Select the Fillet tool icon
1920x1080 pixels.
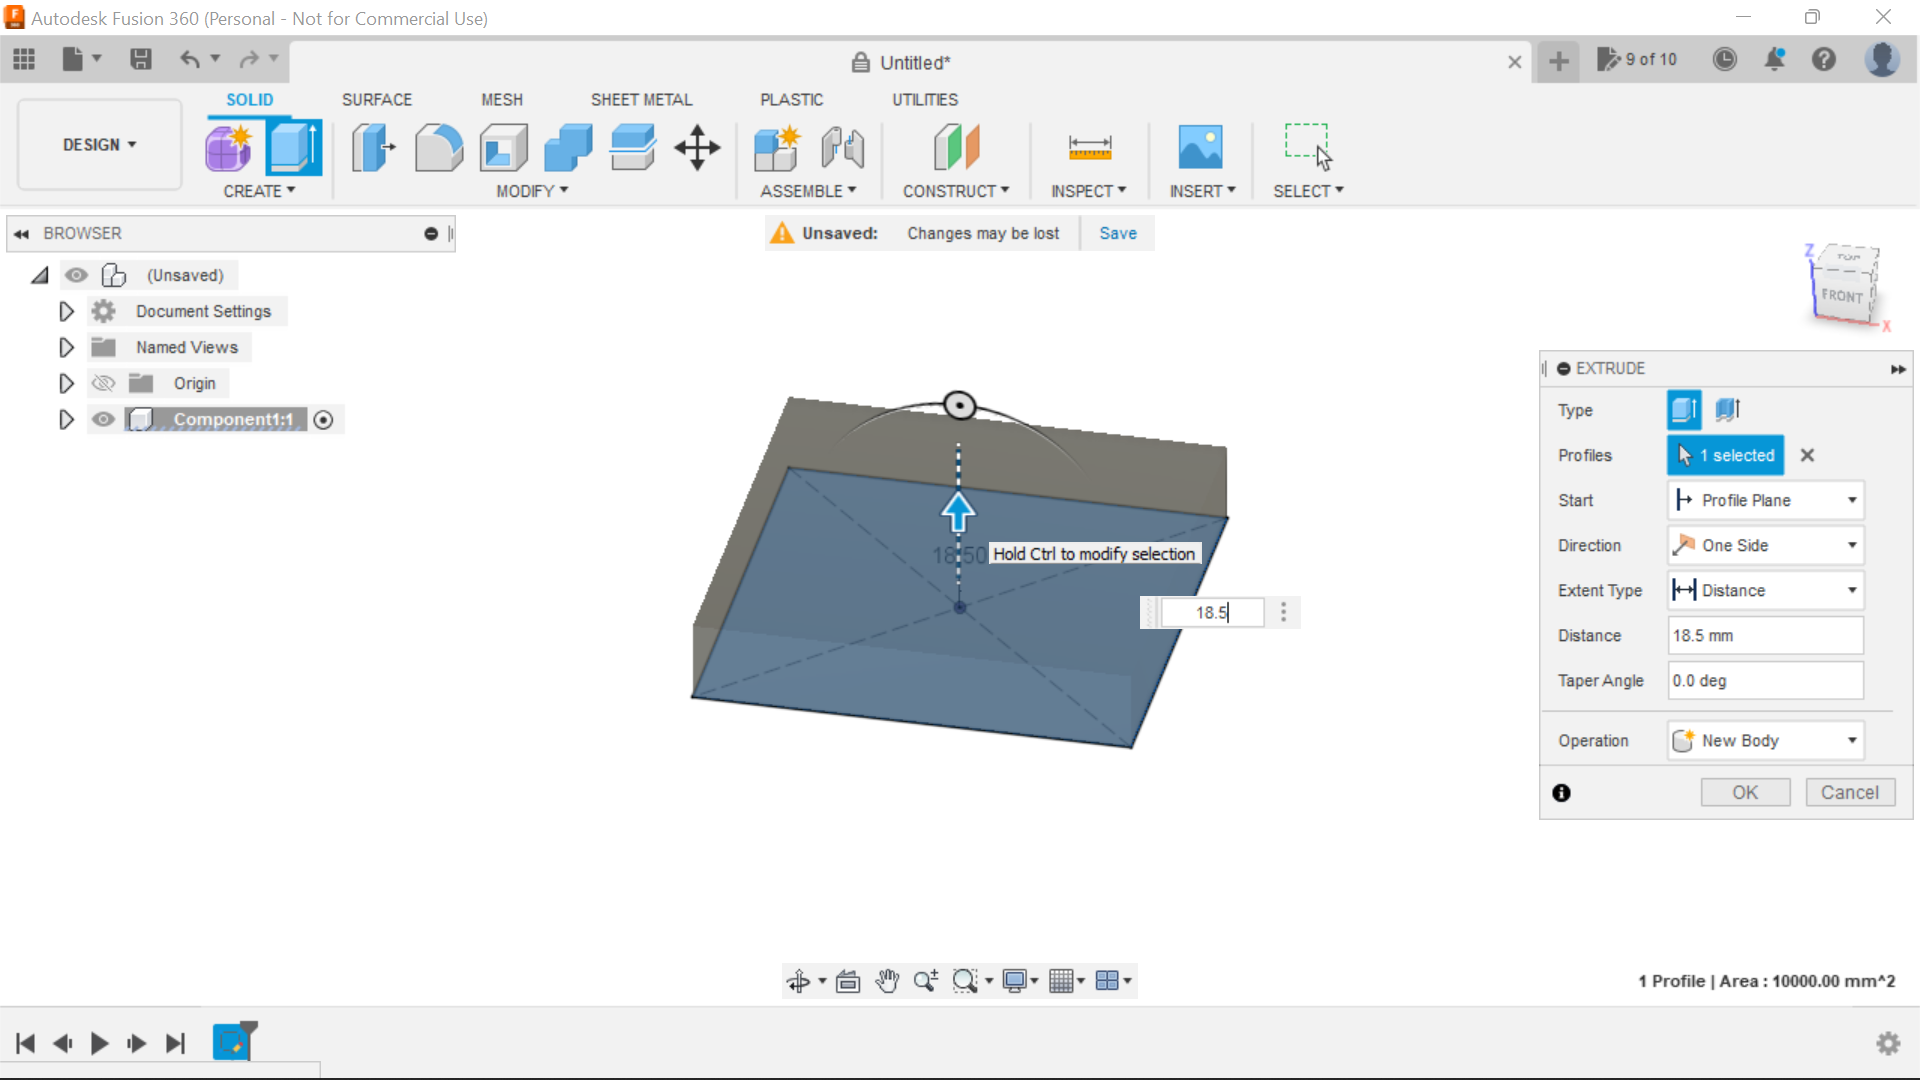click(x=438, y=148)
